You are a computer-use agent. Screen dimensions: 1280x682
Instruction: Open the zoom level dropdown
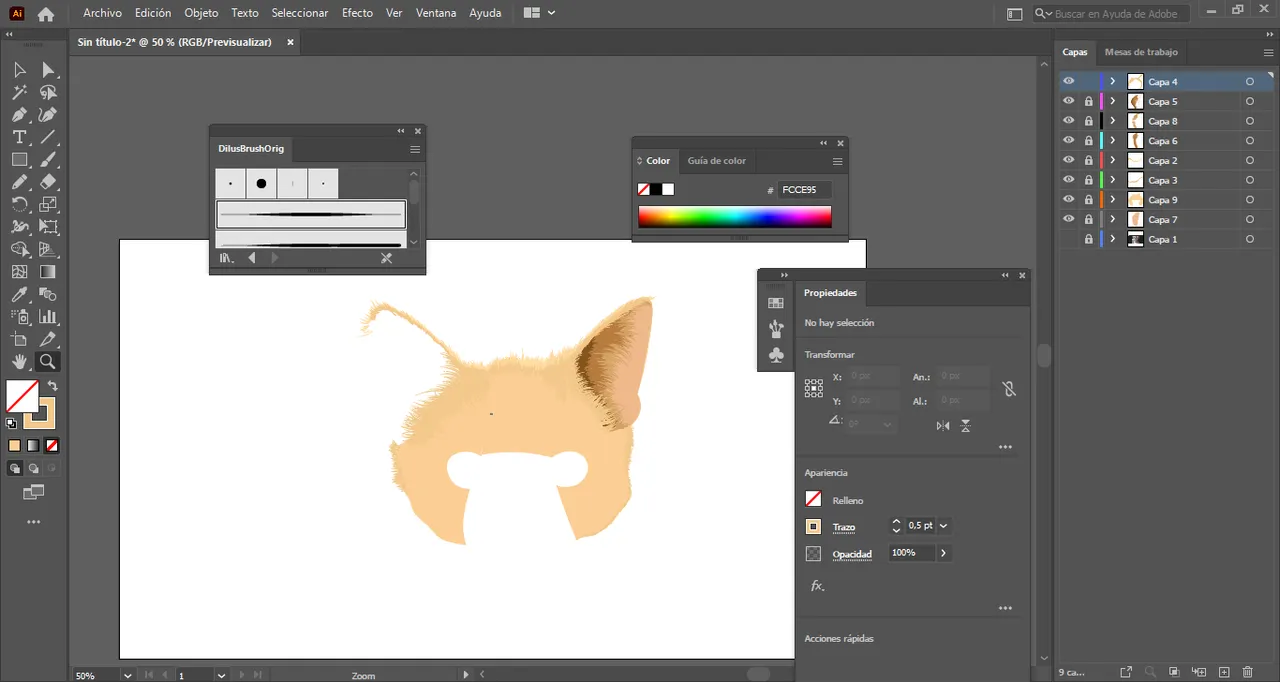[x=127, y=676]
